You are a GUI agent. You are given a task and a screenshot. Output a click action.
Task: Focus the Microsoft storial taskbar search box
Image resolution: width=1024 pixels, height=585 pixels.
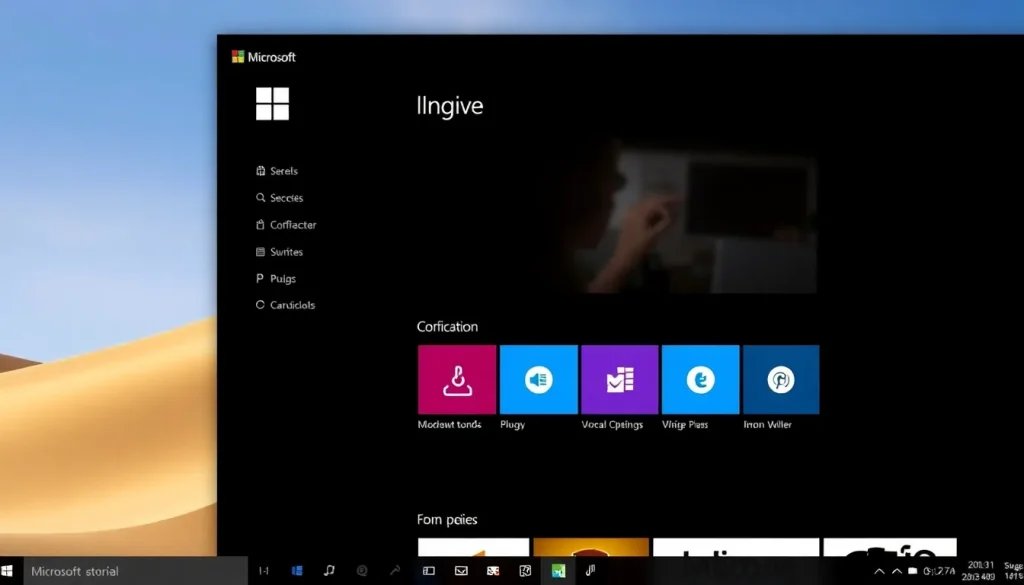point(136,571)
